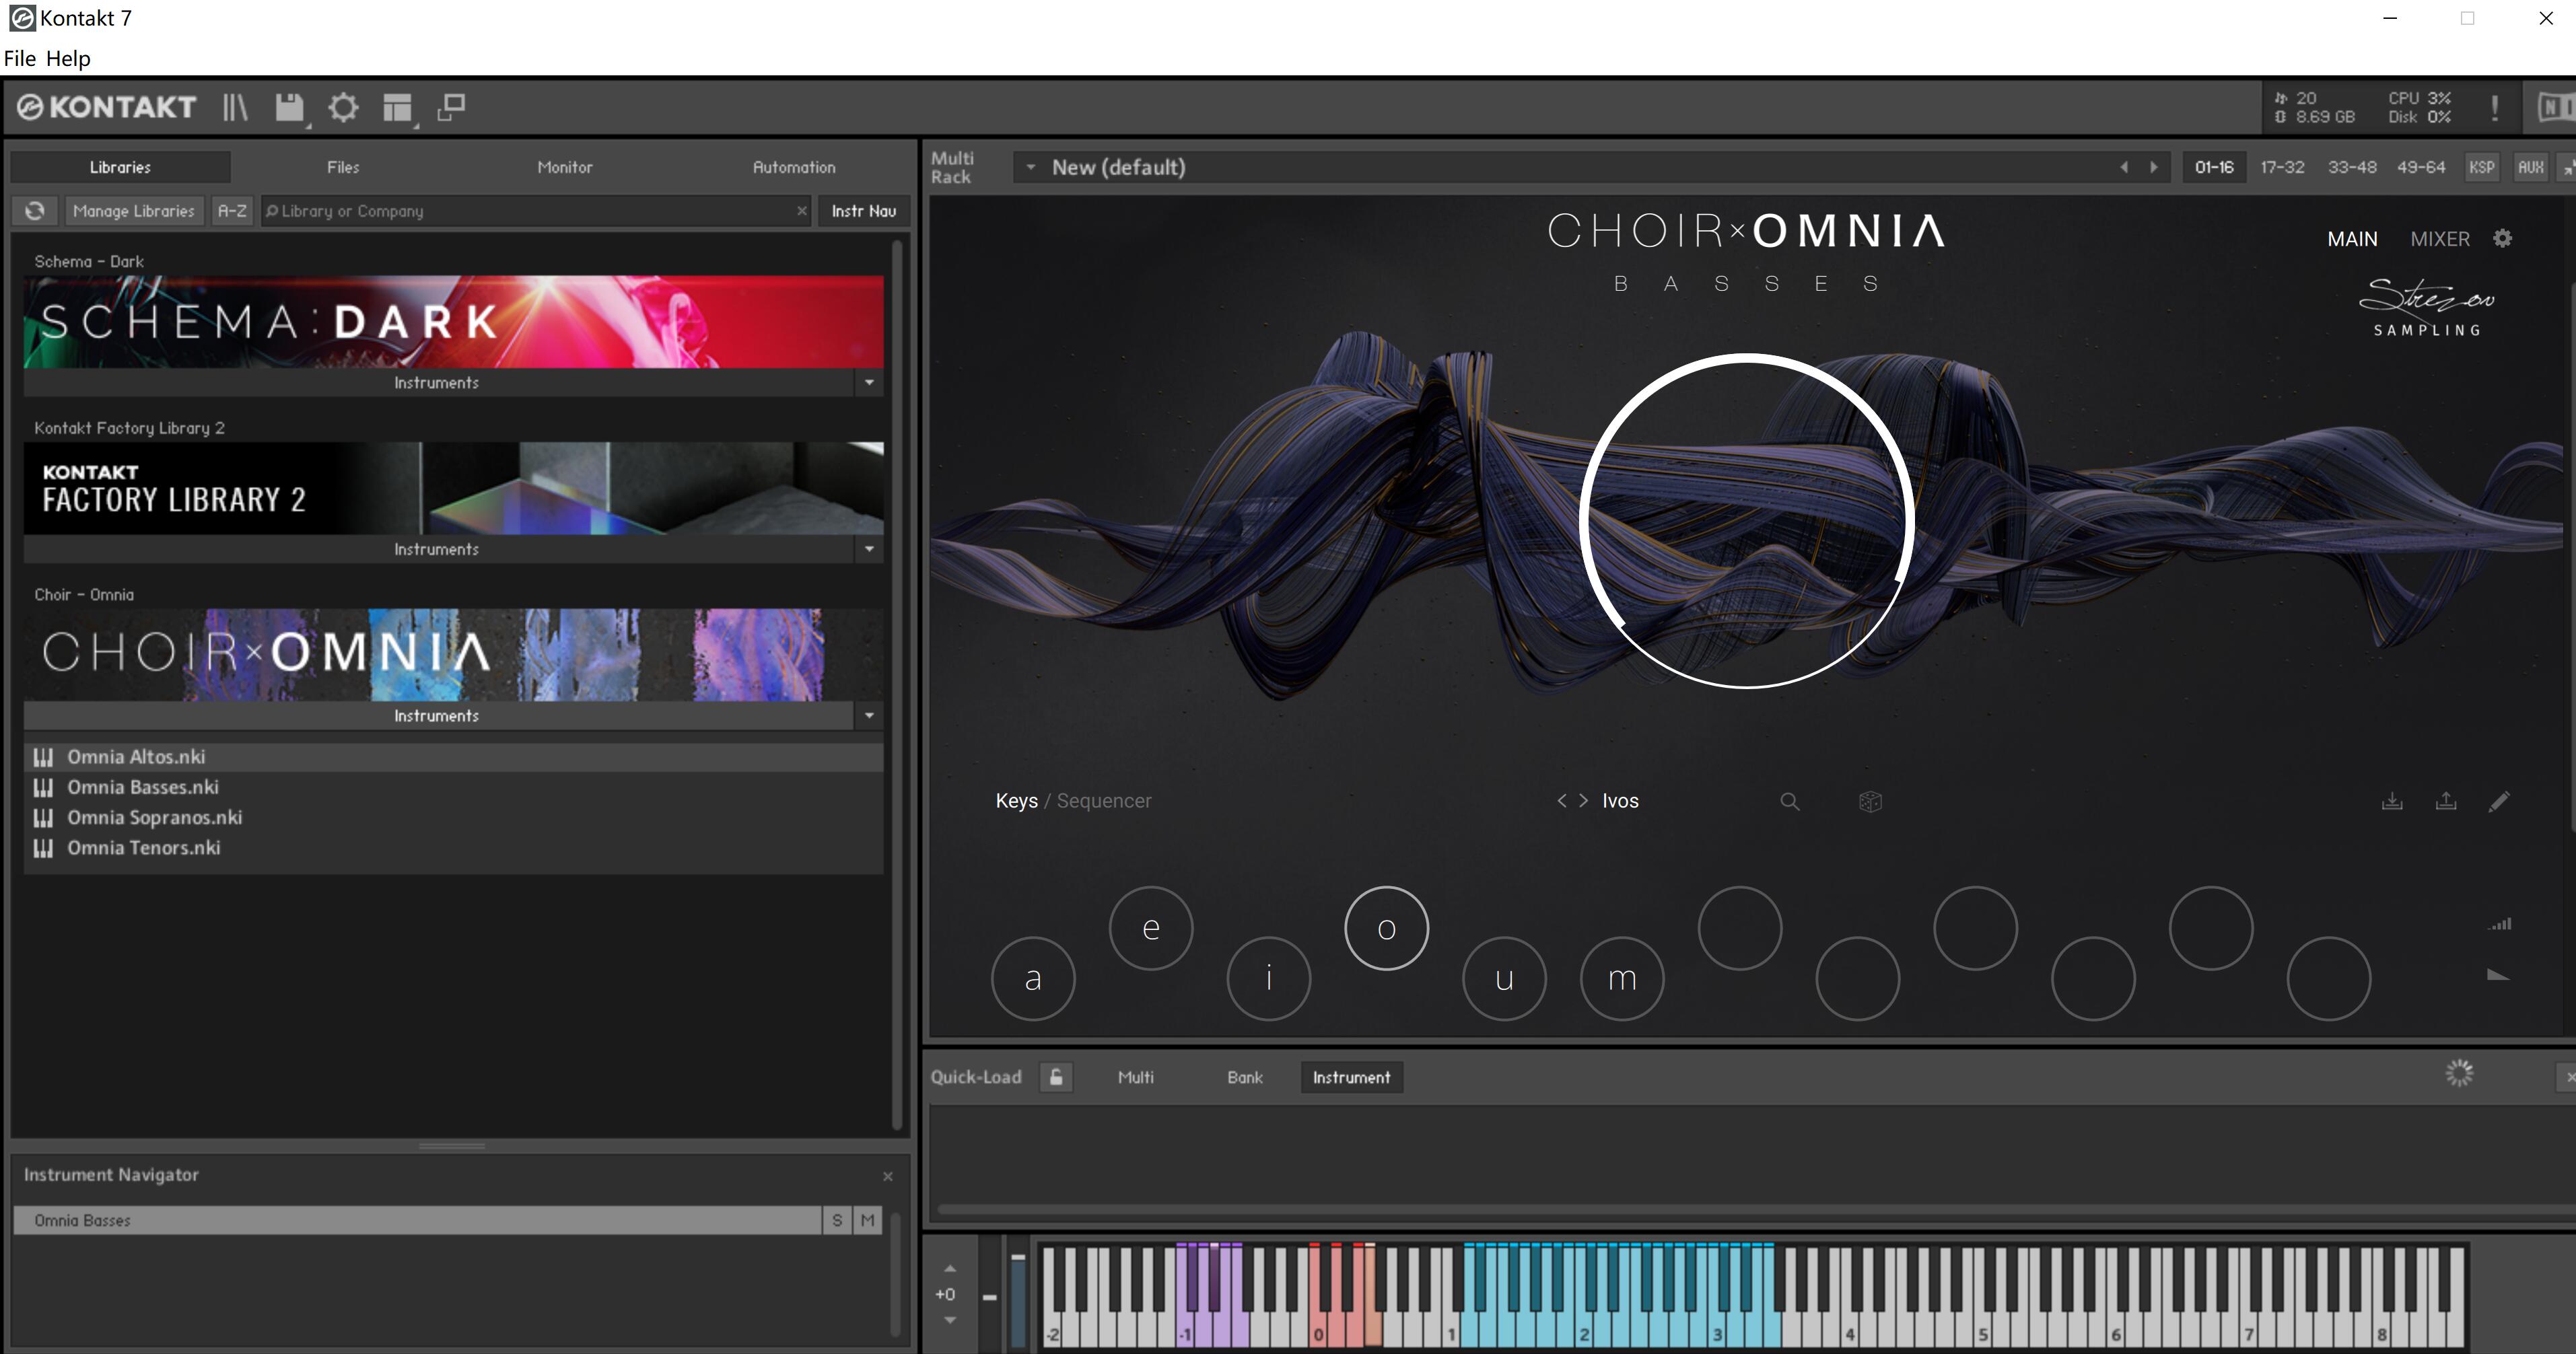Toggle the 'o' vowel circle on
Screen dimensions: 2576x1354
[x=1386, y=928]
